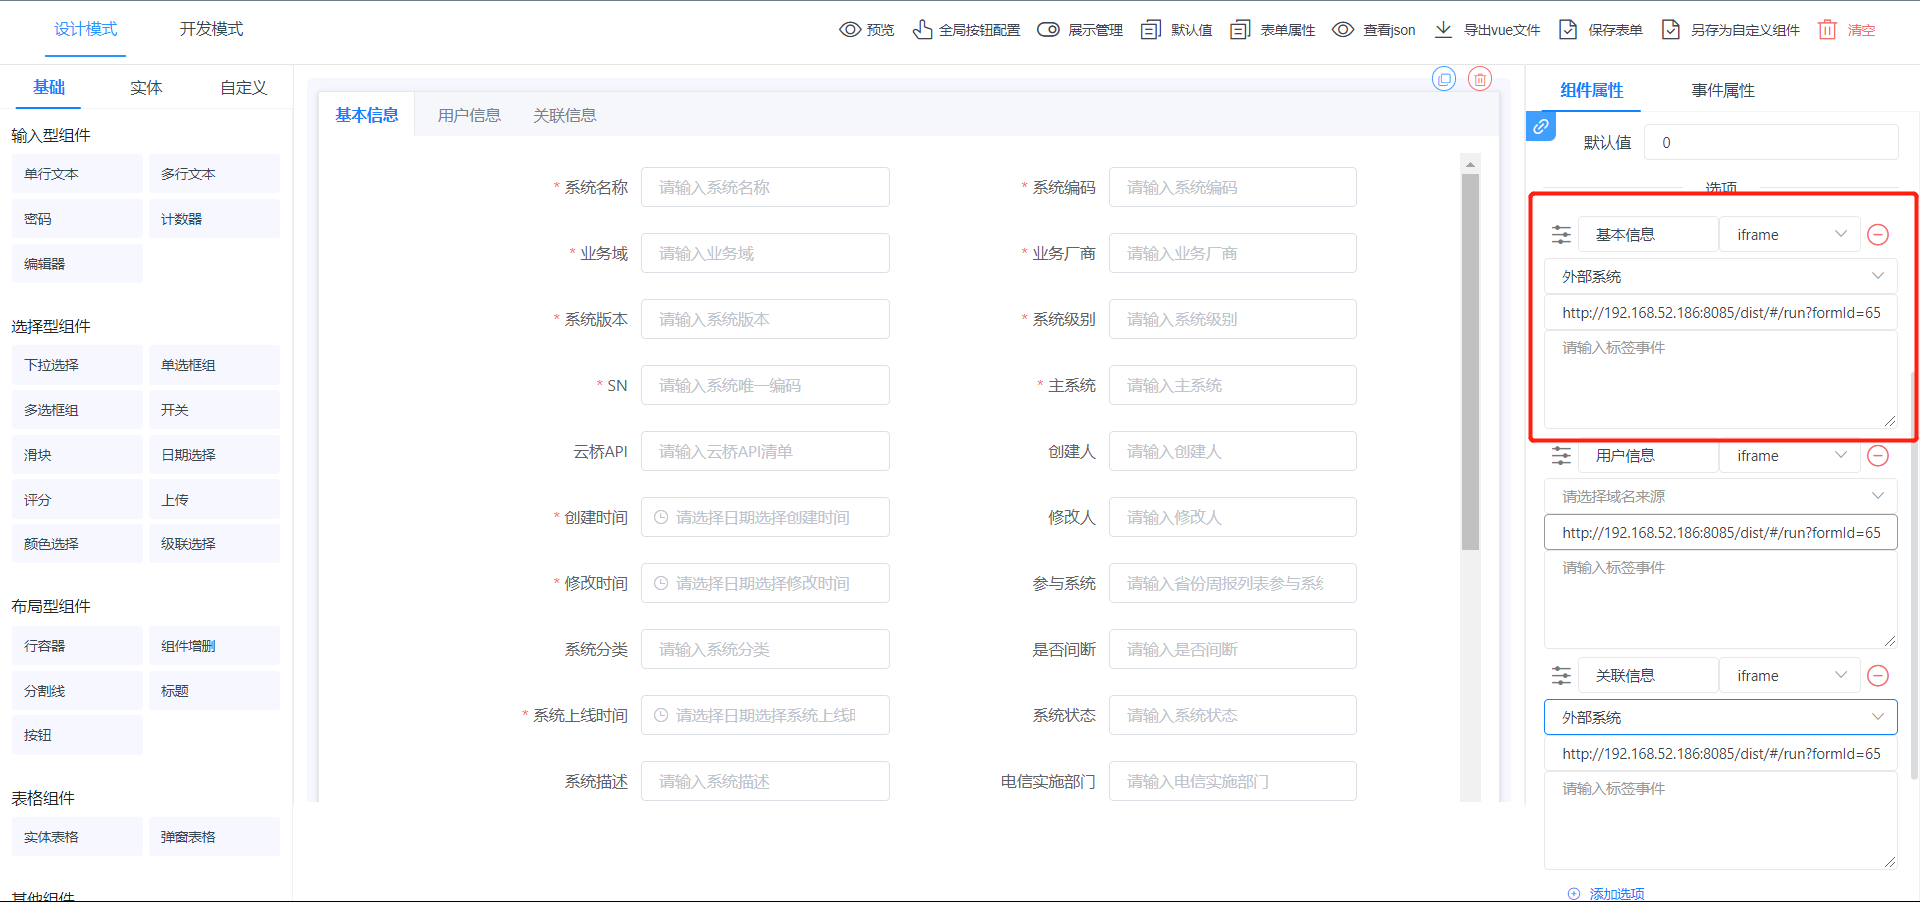
Task: Choose 另存为自定义组件 in the toolbar
Action: click(1731, 30)
